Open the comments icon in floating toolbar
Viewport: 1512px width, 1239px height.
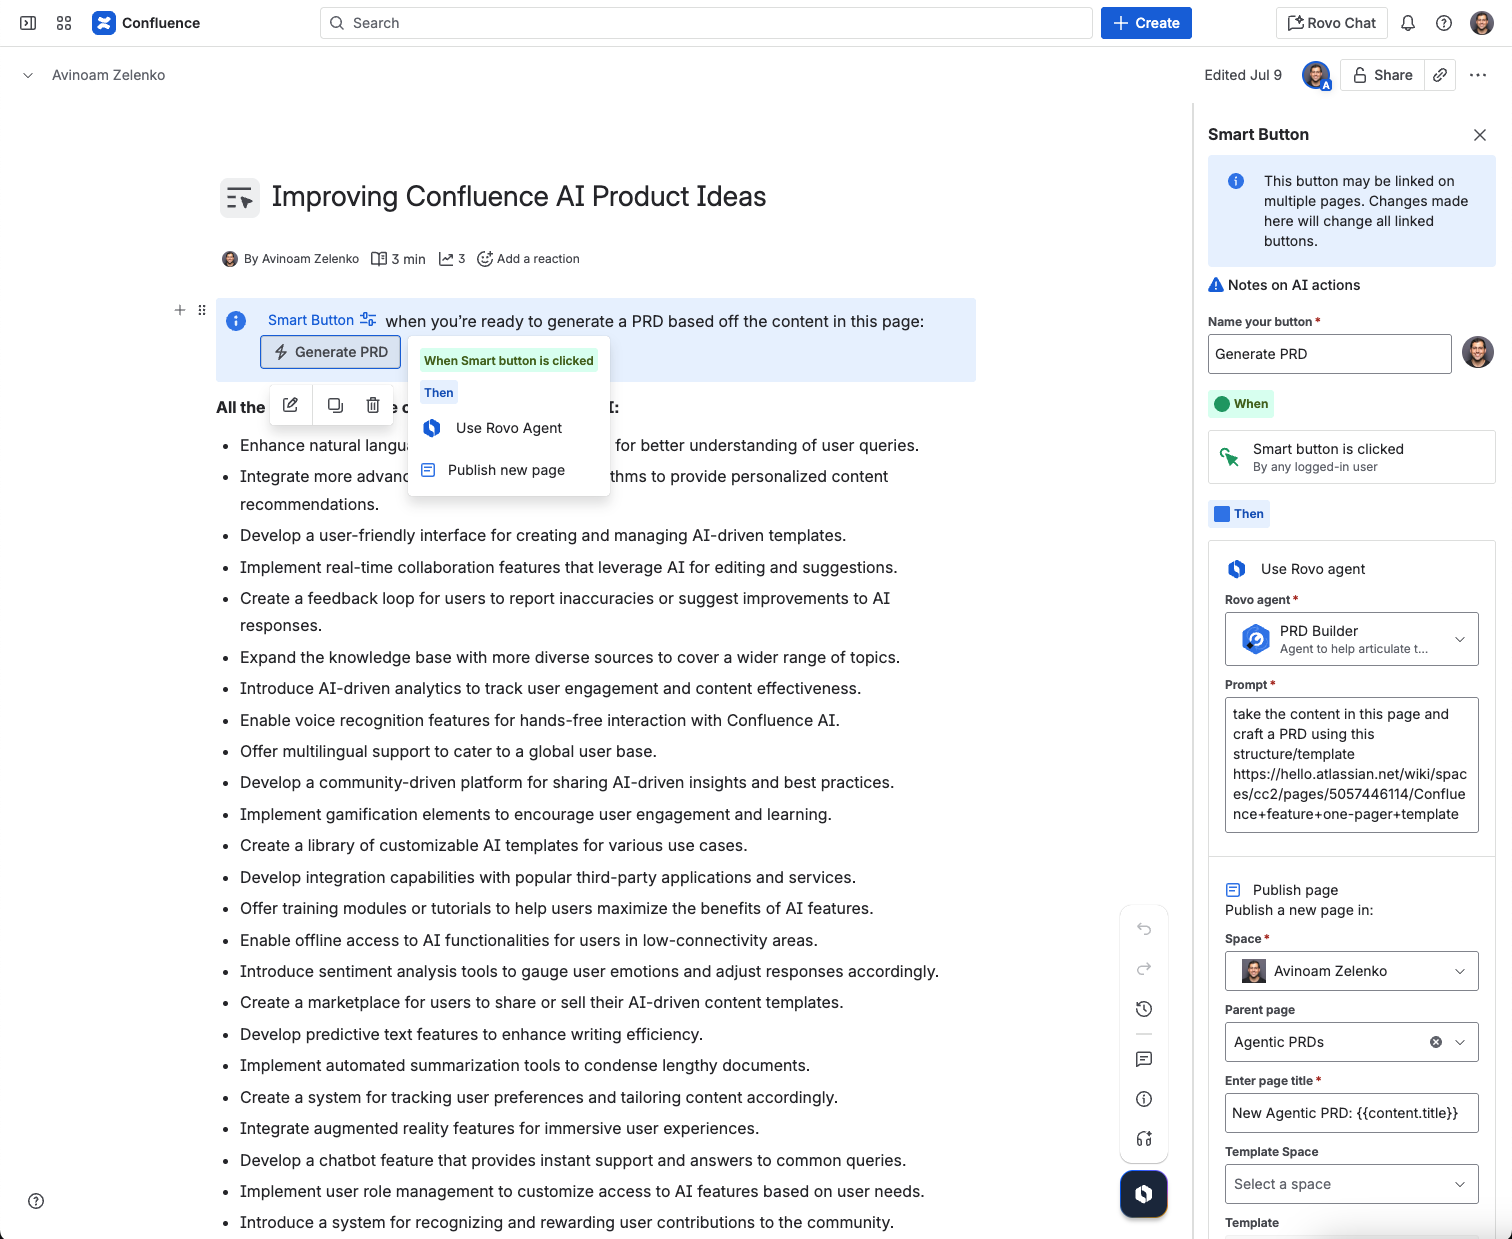tap(1144, 1059)
